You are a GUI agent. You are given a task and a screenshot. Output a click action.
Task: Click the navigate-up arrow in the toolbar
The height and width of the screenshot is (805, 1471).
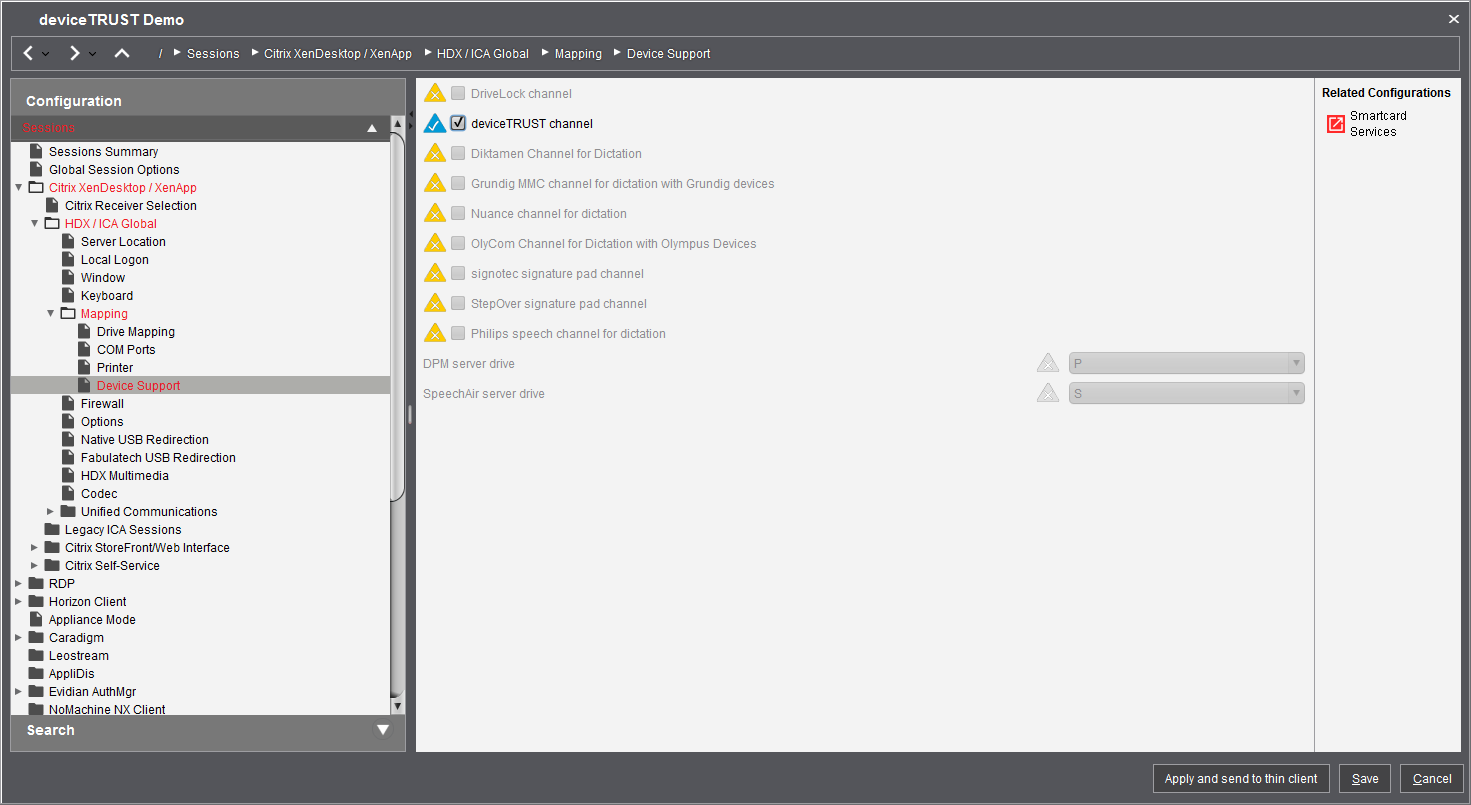tap(121, 52)
